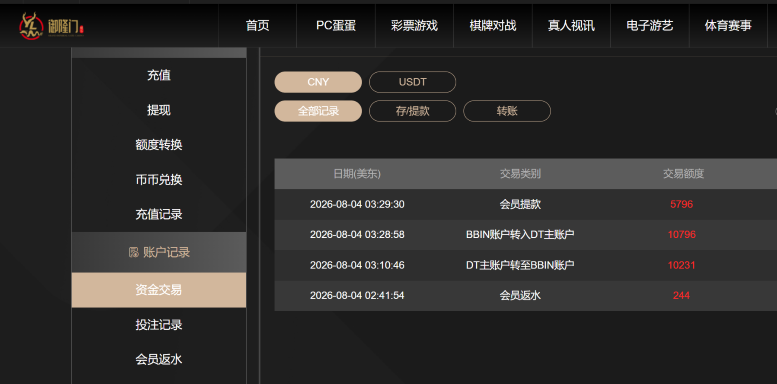Click date 2026-08-04 03:29:30
This screenshot has height=384, width=777.
pos(357,204)
